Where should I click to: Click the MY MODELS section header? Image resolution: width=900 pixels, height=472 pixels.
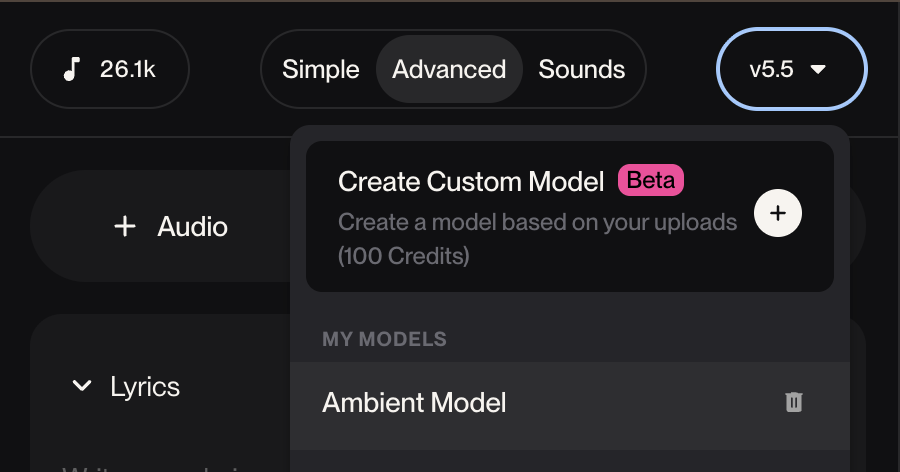[x=384, y=340]
